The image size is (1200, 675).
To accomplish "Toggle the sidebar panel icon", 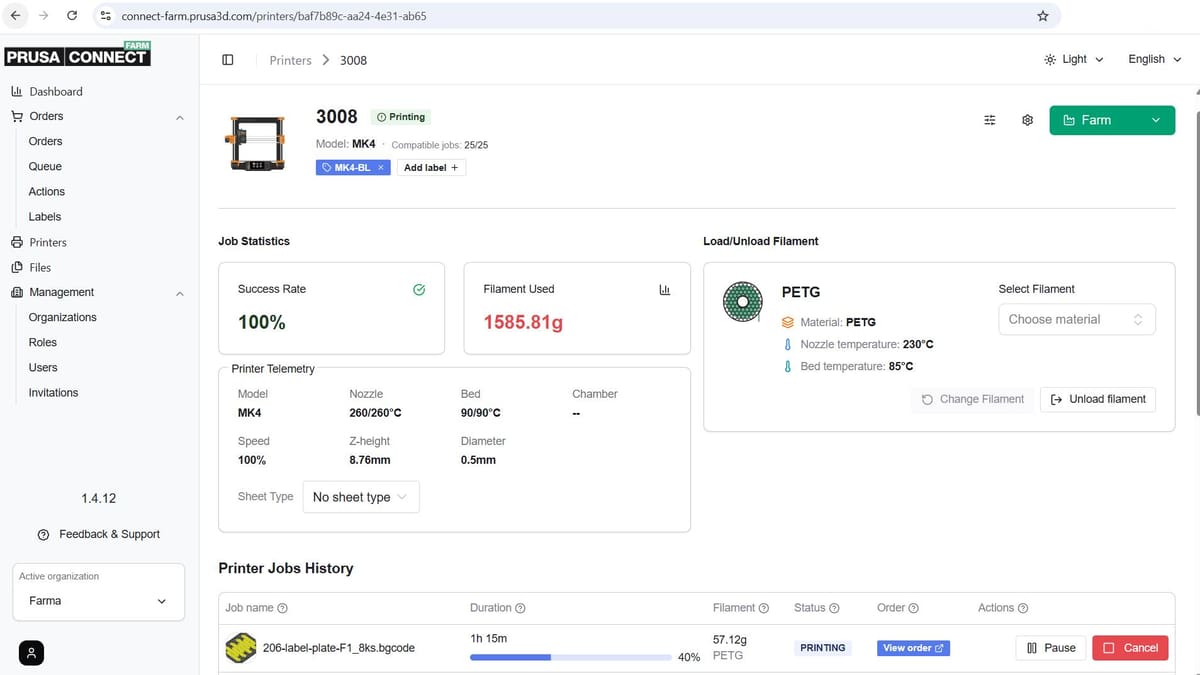I will point(228,60).
